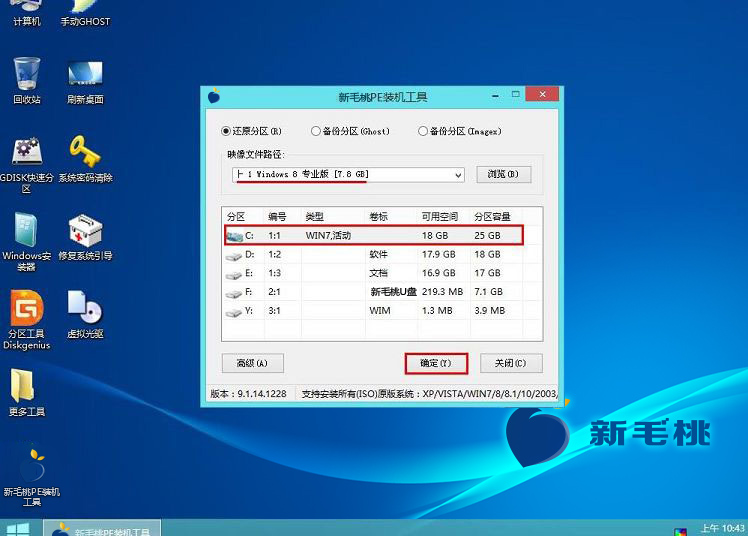Click the colorful system tray icon
The height and width of the screenshot is (536, 748).
680,531
